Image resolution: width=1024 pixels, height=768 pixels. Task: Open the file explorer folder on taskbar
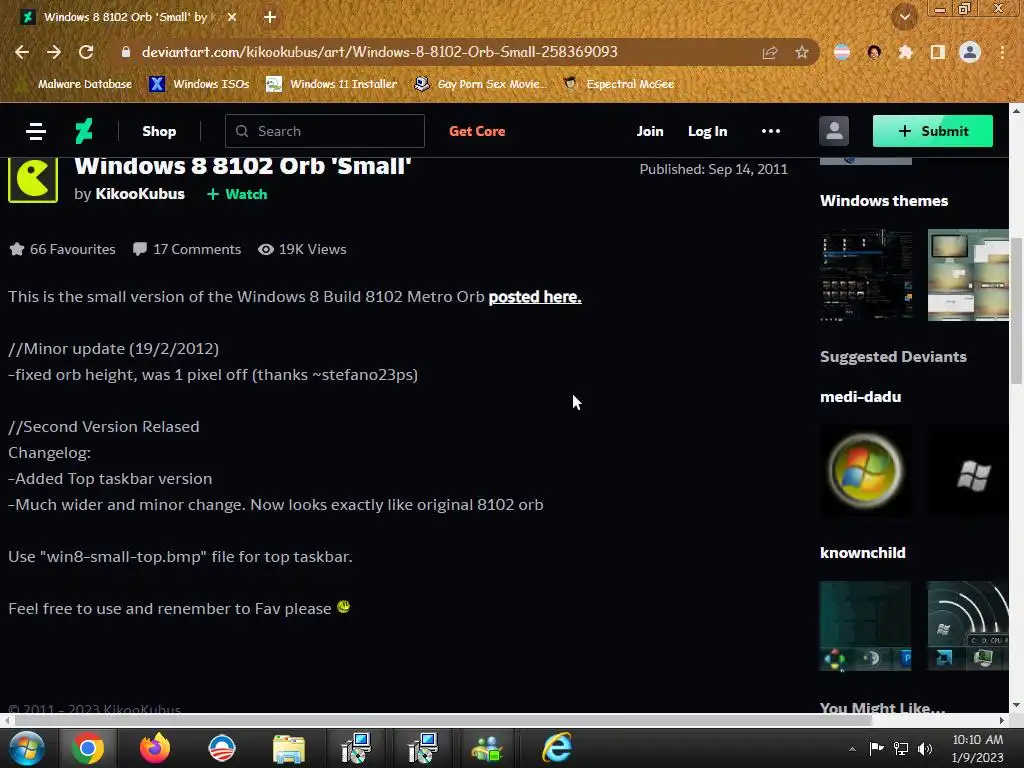[x=289, y=748]
